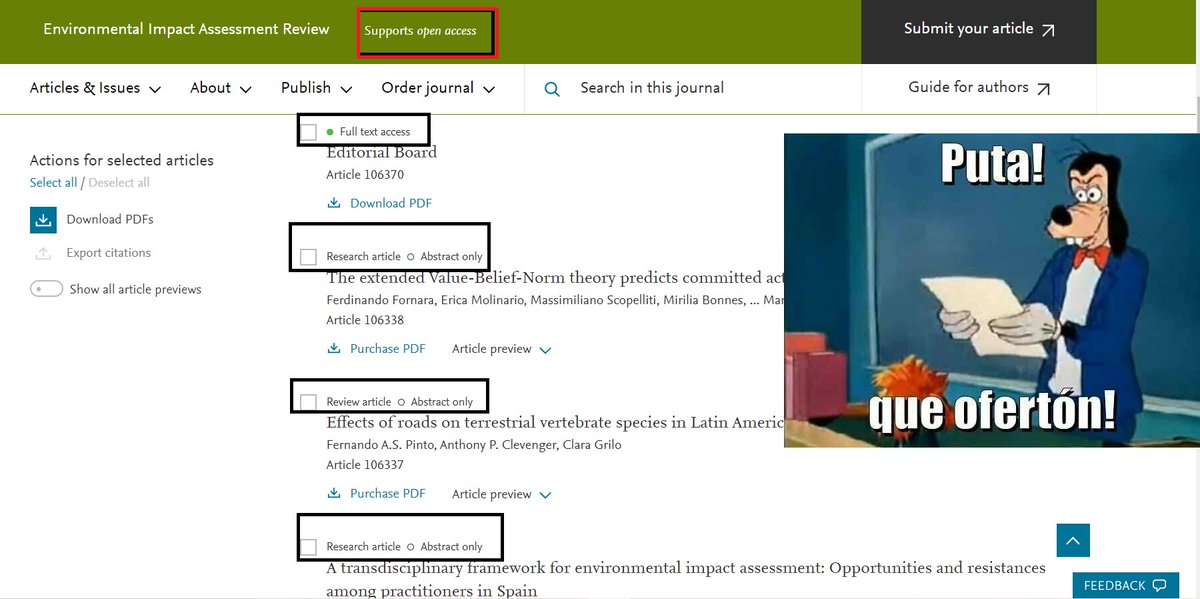This screenshot has height=599, width=1200.
Task: Open the Publish menu
Action: pyautogui.click(x=315, y=88)
